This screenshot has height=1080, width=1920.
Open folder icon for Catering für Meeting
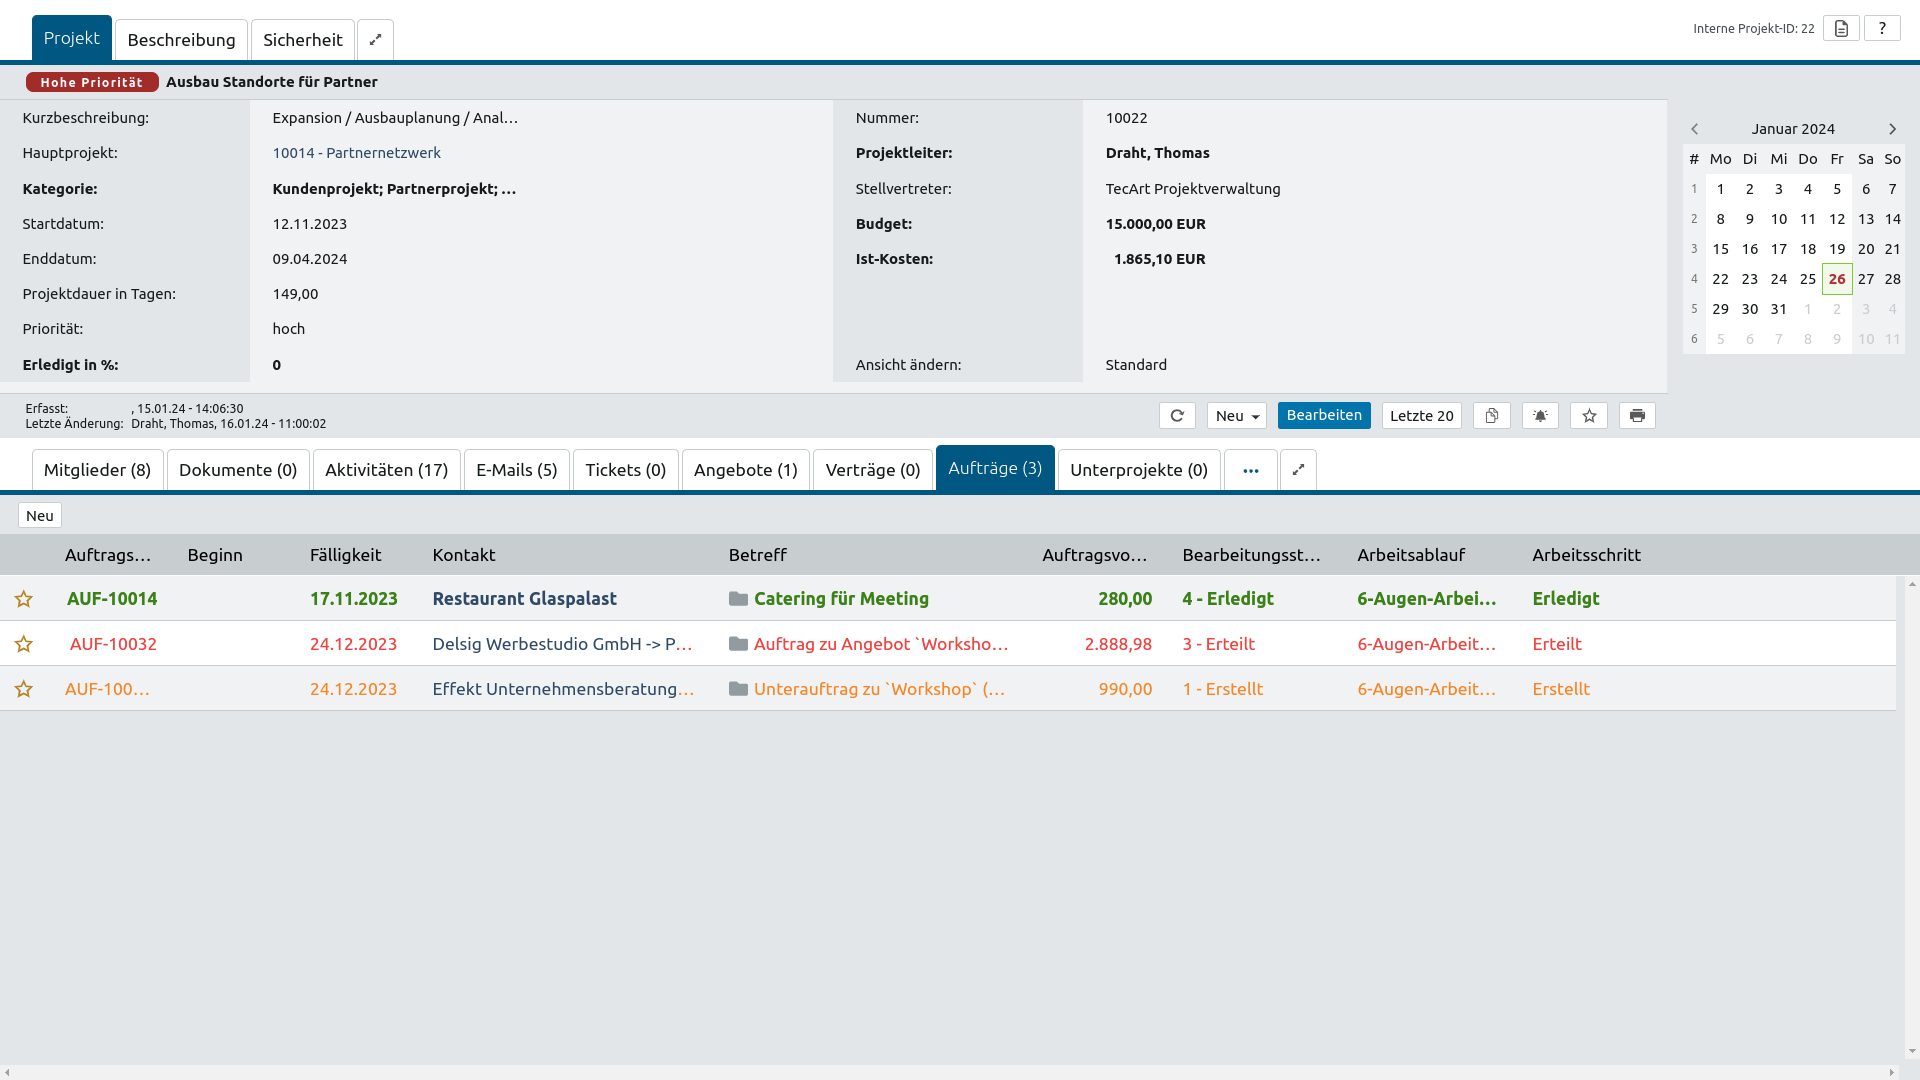tap(738, 599)
